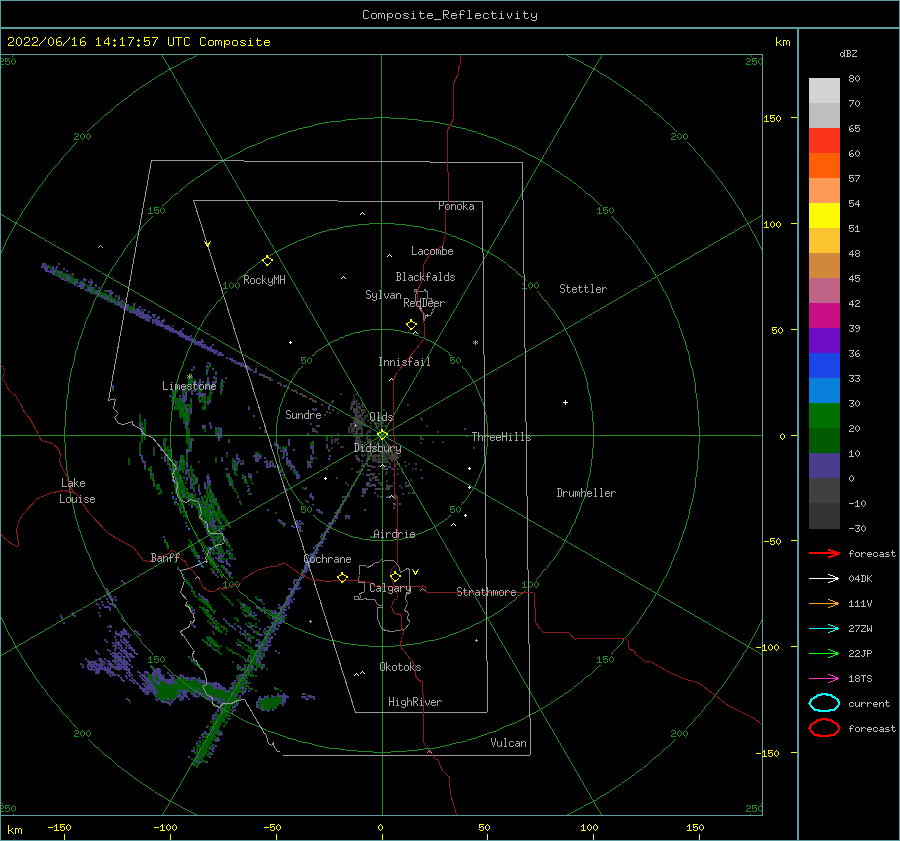Select the 'Lake Louise' label
This screenshot has width=900, height=841.
[77, 491]
